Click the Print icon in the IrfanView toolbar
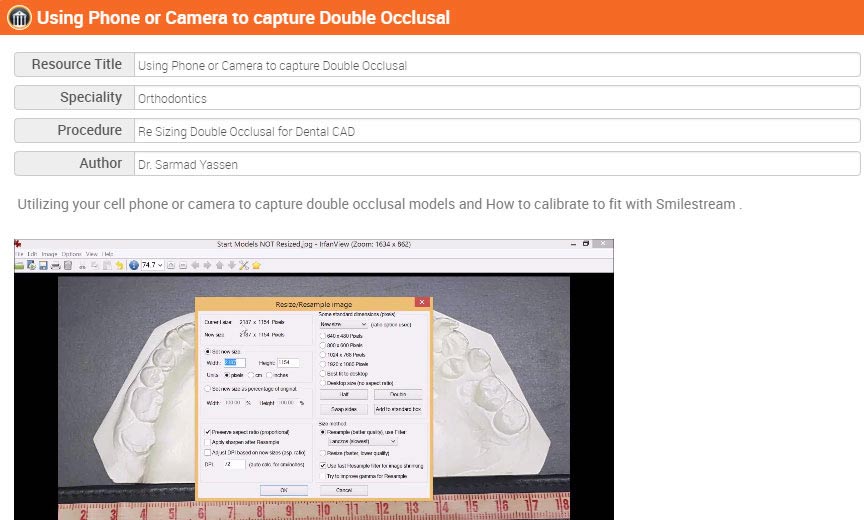 (56, 266)
